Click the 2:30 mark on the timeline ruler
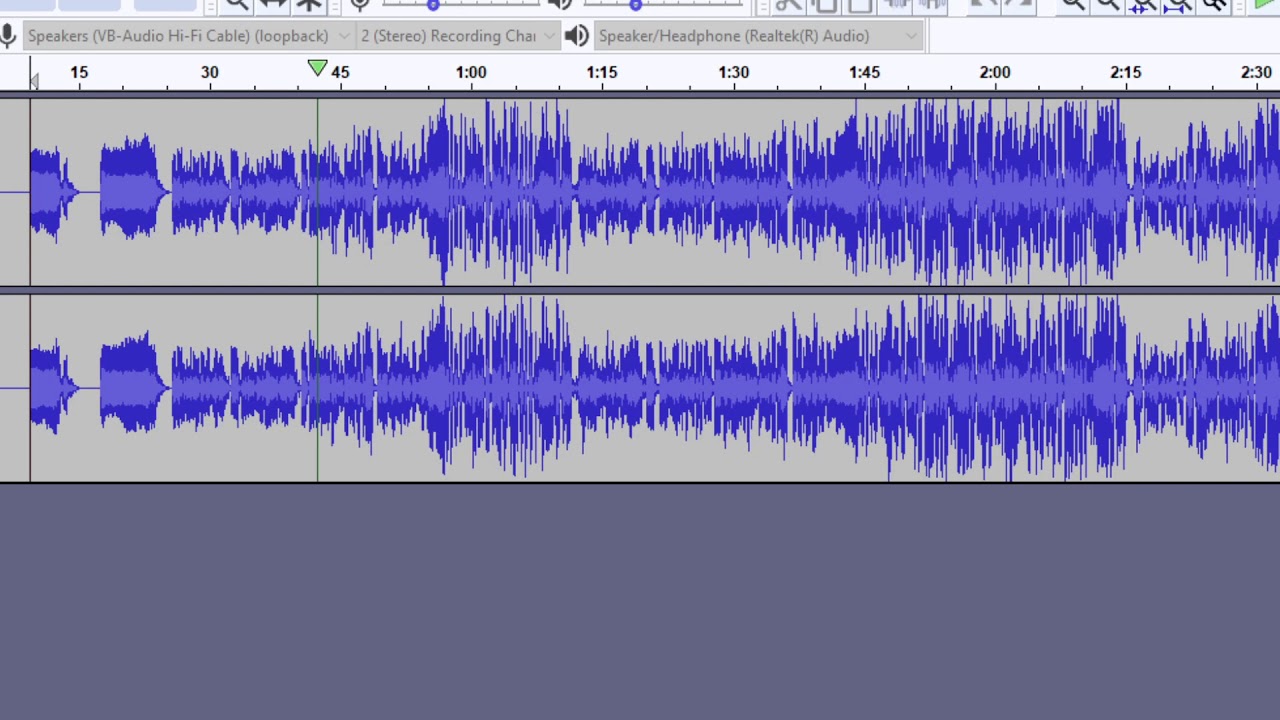The height and width of the screenshot is (720, 1280). coord(1256,72)
